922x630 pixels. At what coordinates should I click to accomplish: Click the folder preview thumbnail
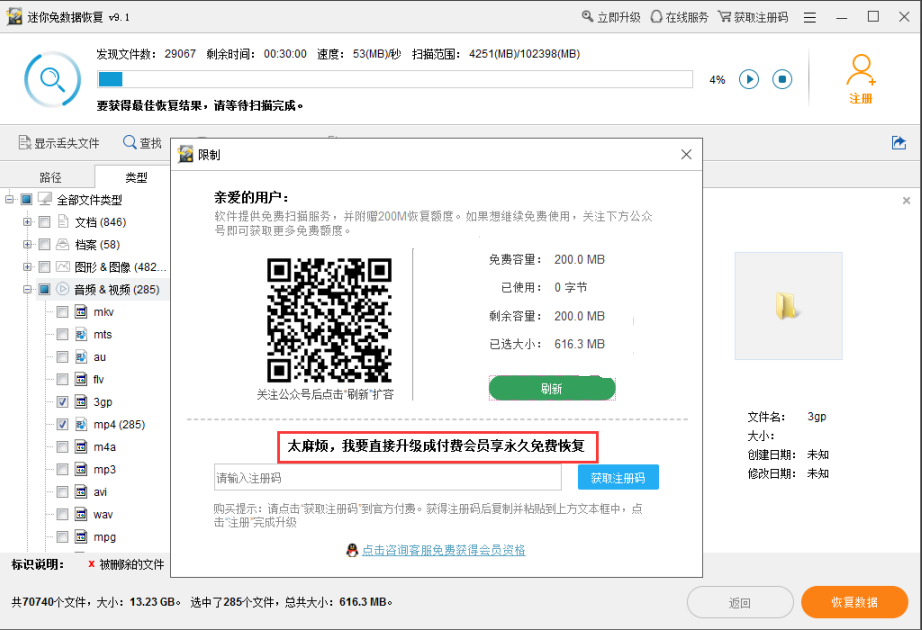pyautogui.click(x=788, y=306)
